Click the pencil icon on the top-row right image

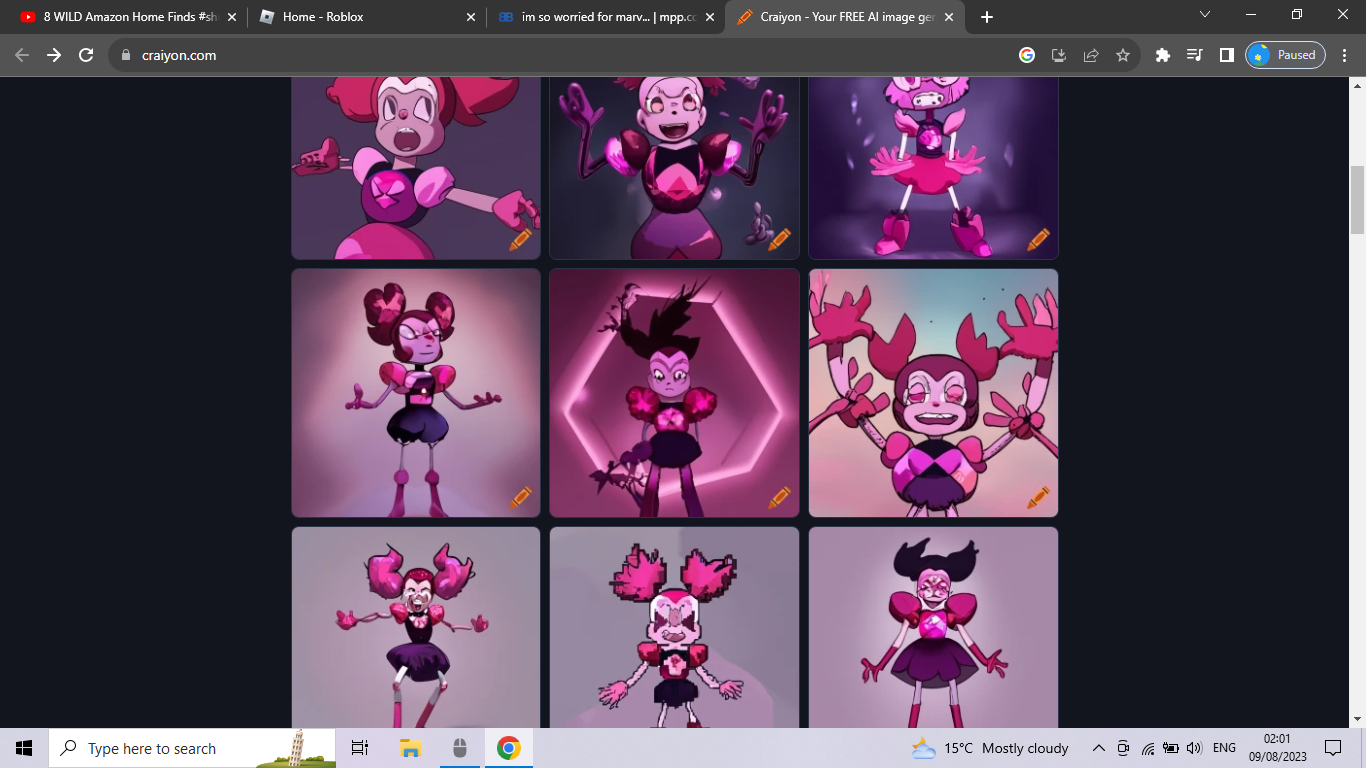1038,239
